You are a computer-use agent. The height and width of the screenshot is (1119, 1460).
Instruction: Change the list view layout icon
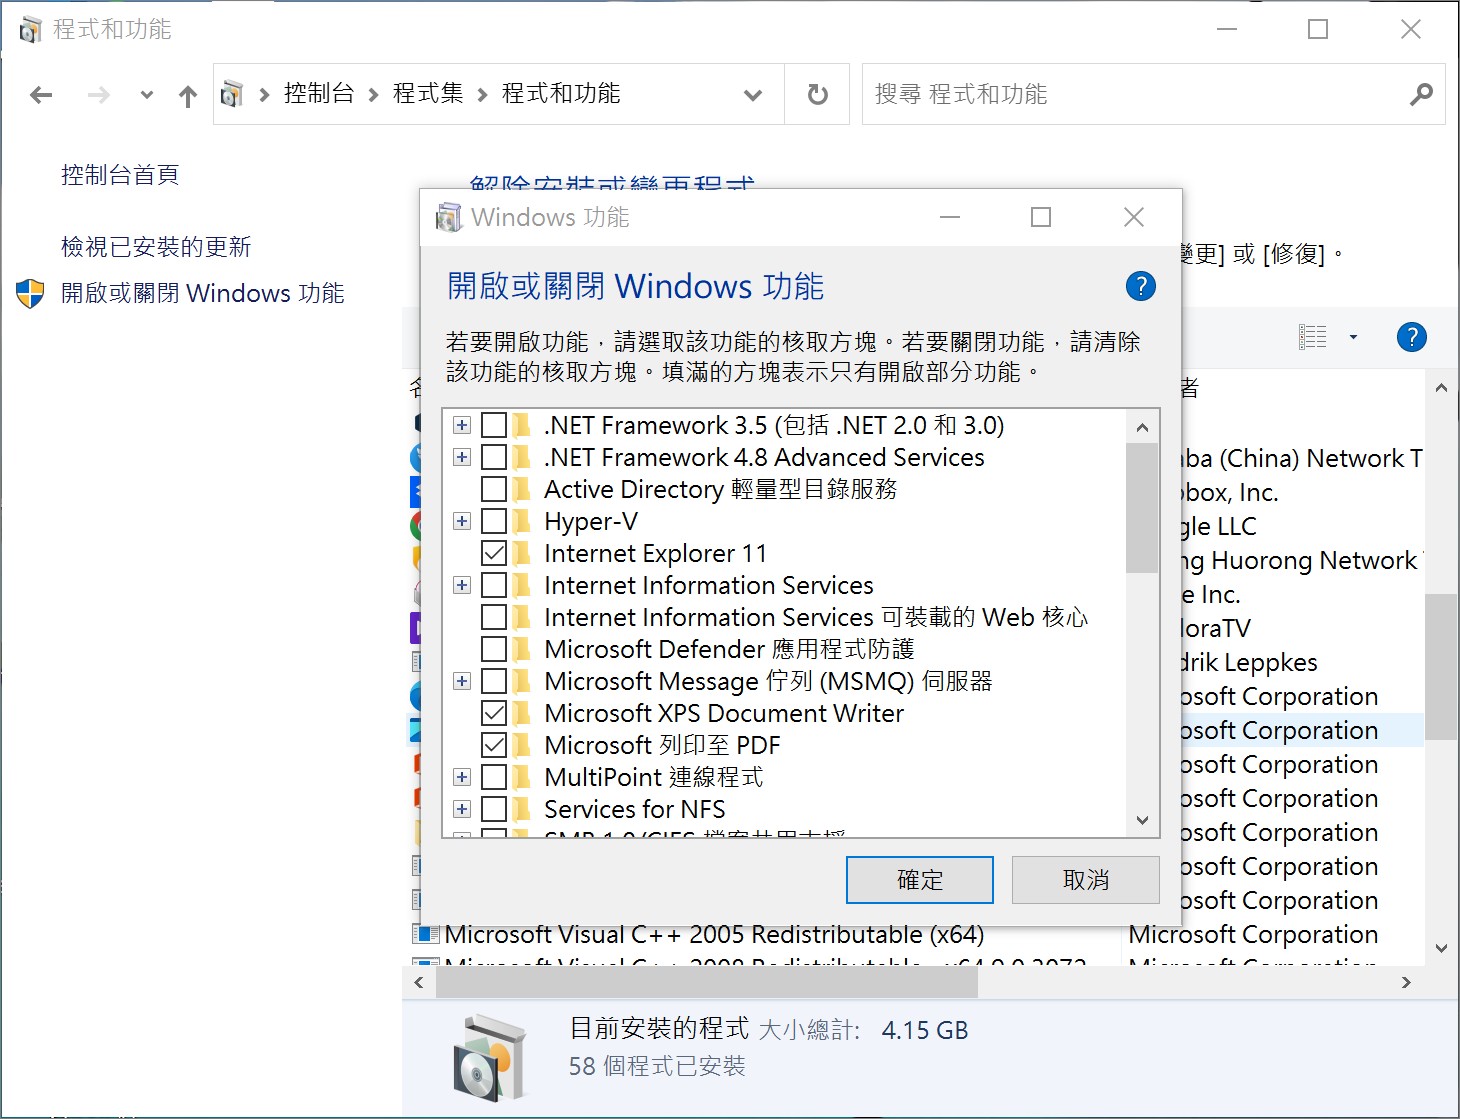pos(1312,337)
